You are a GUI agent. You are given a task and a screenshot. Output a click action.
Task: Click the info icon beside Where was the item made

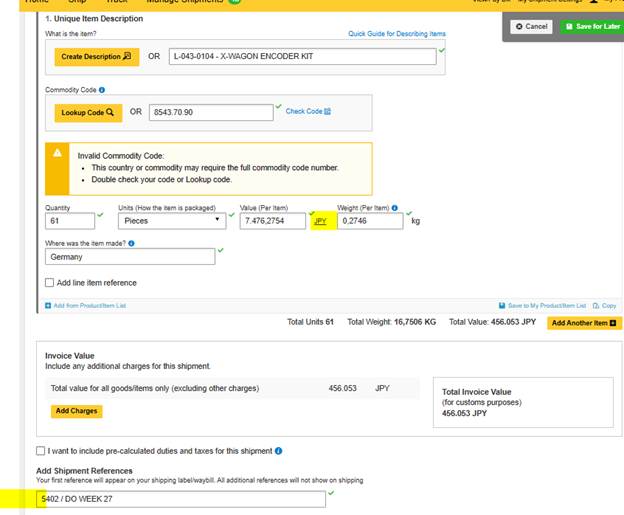131,243
